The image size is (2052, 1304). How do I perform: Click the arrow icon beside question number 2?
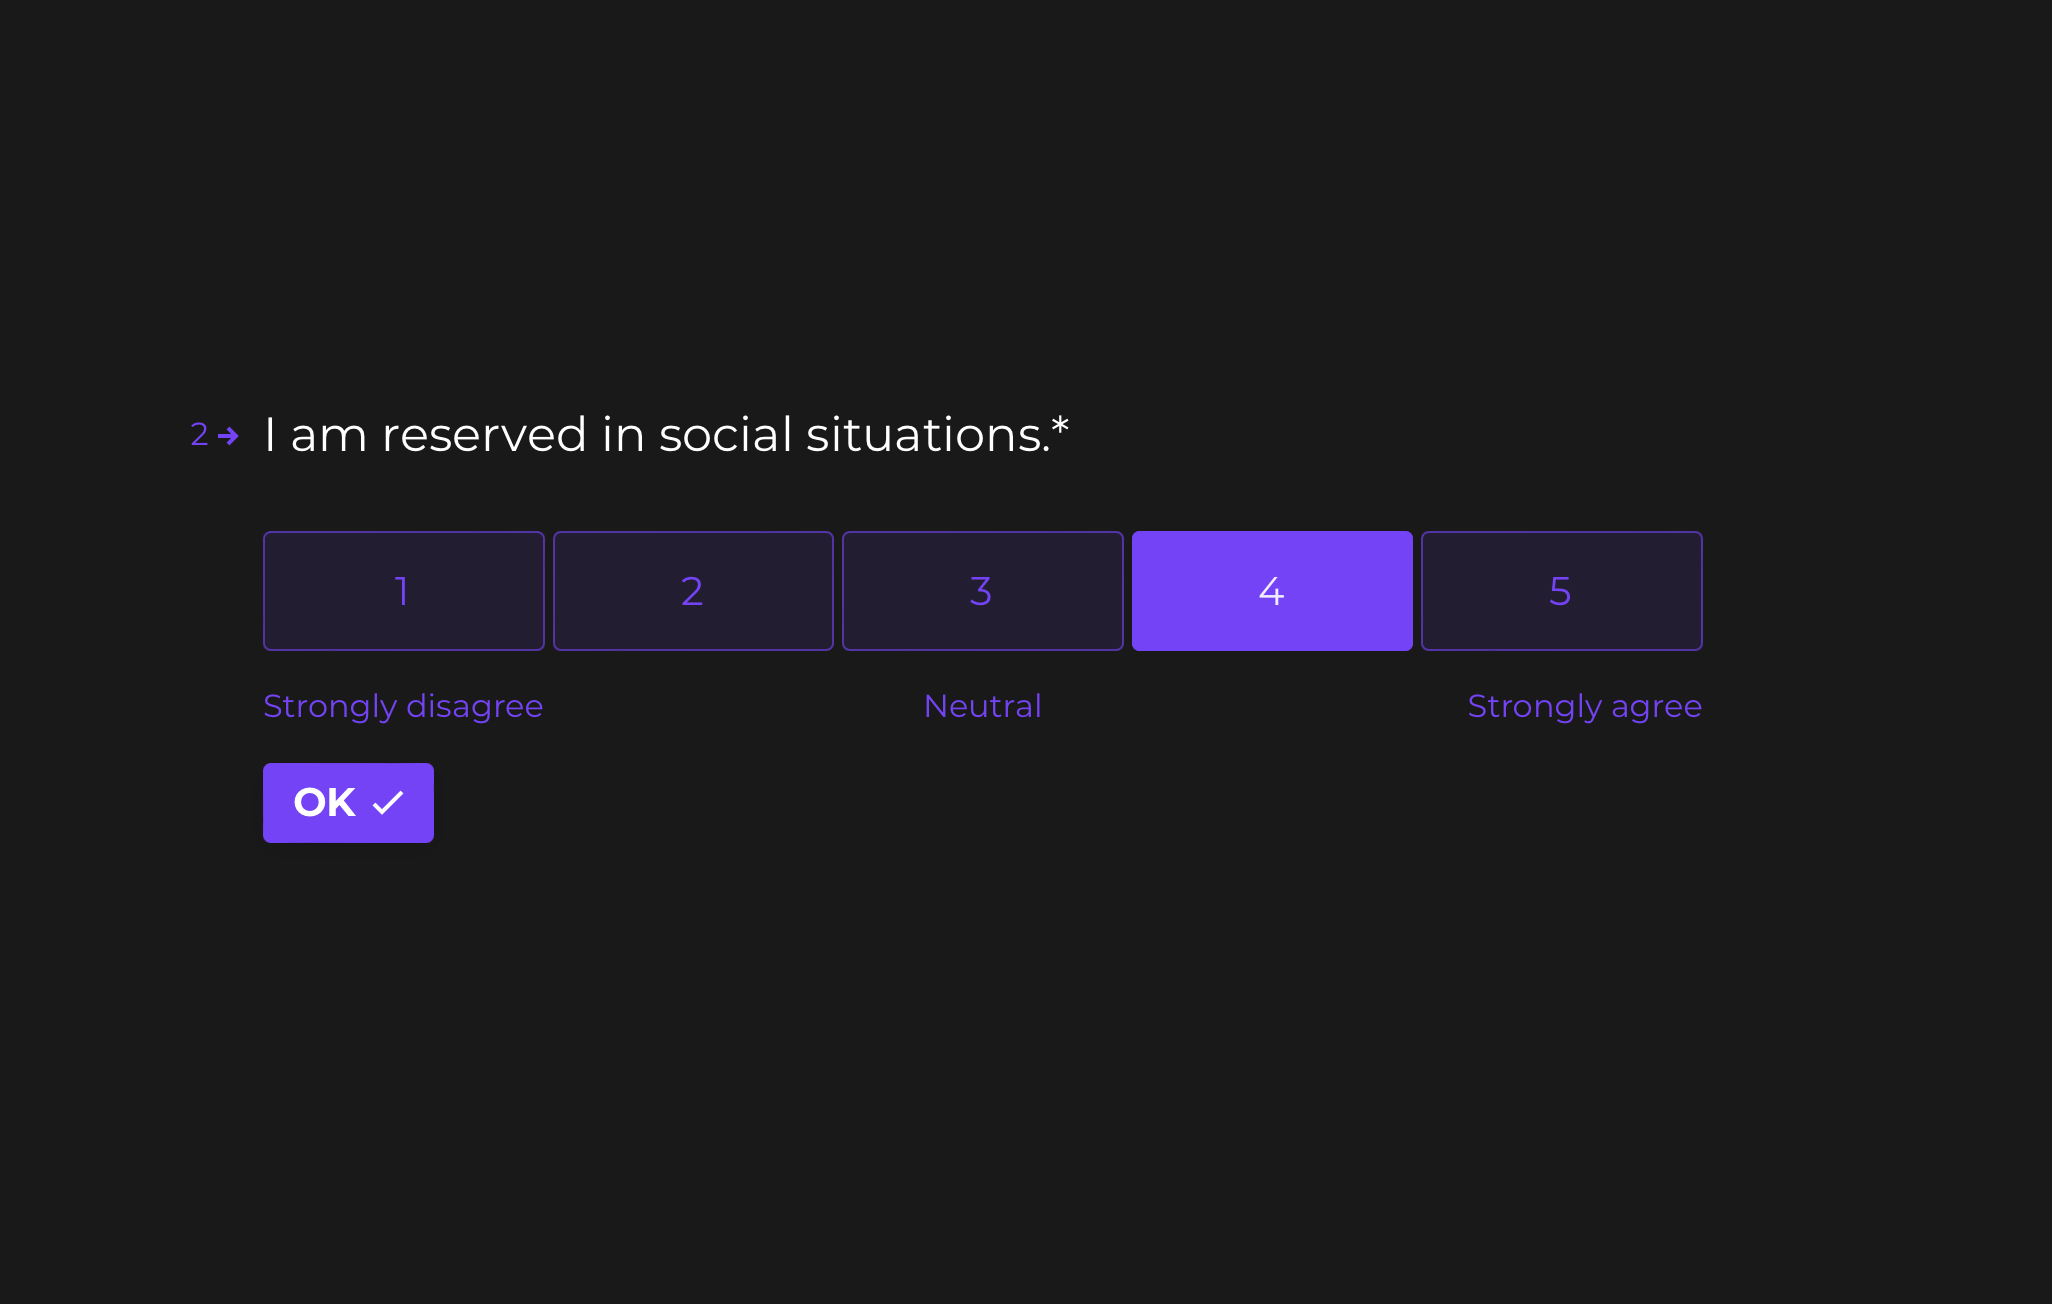(230, 434)
